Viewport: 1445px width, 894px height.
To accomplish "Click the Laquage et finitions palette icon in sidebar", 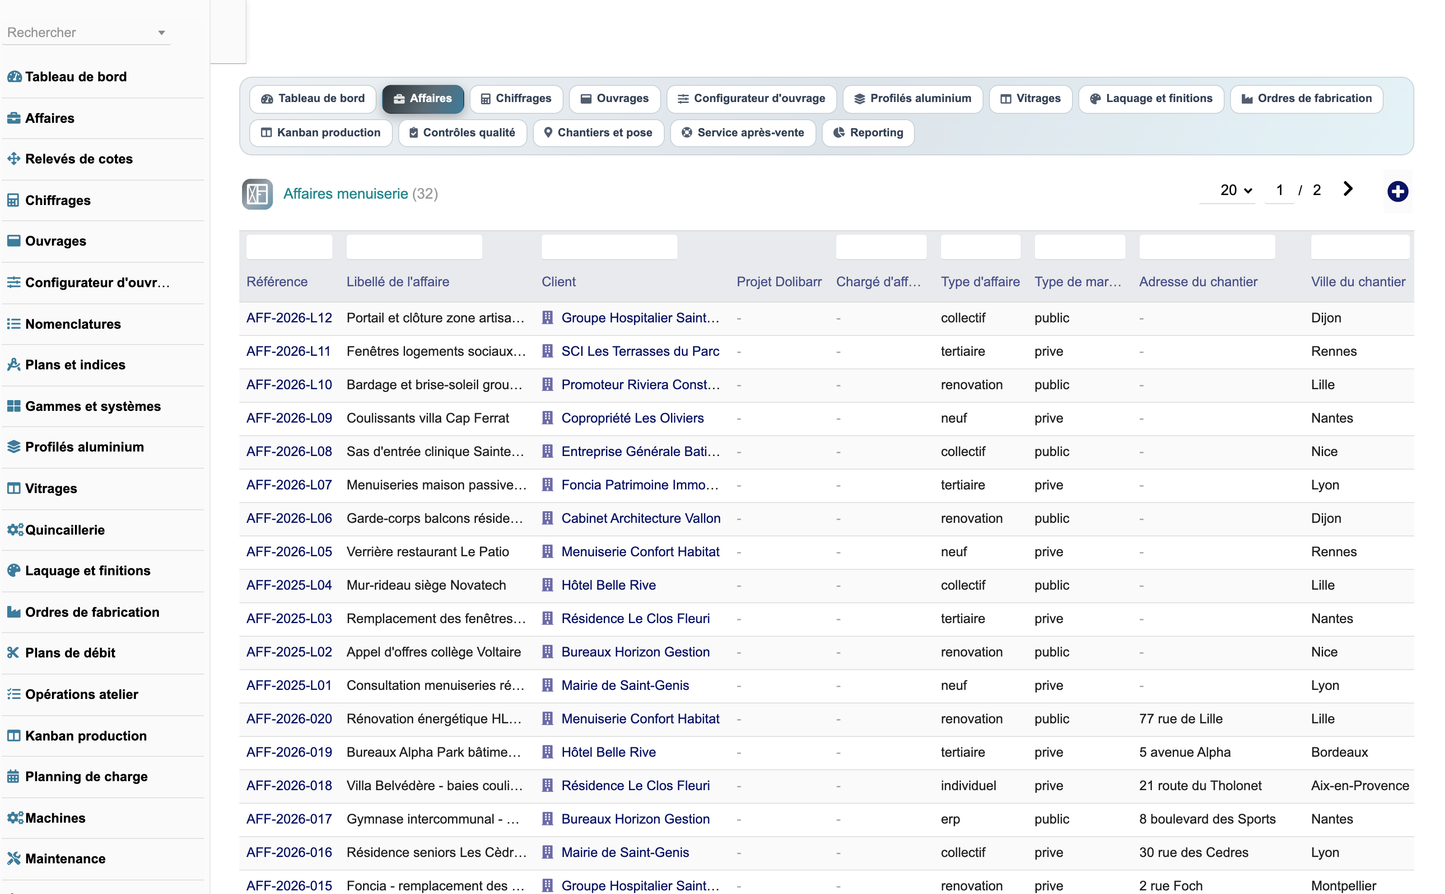I will pyautogui.click(x=14, y=571).
